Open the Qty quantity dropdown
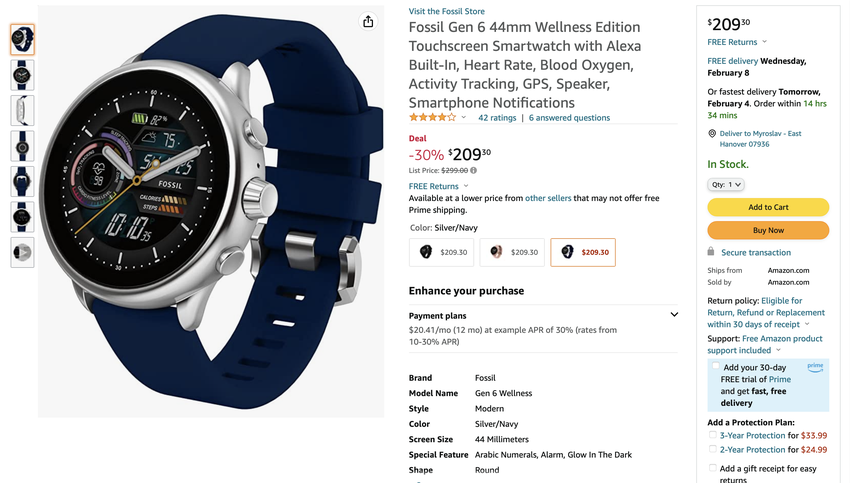The image size is (850, 483). click(x=726, y=185)
